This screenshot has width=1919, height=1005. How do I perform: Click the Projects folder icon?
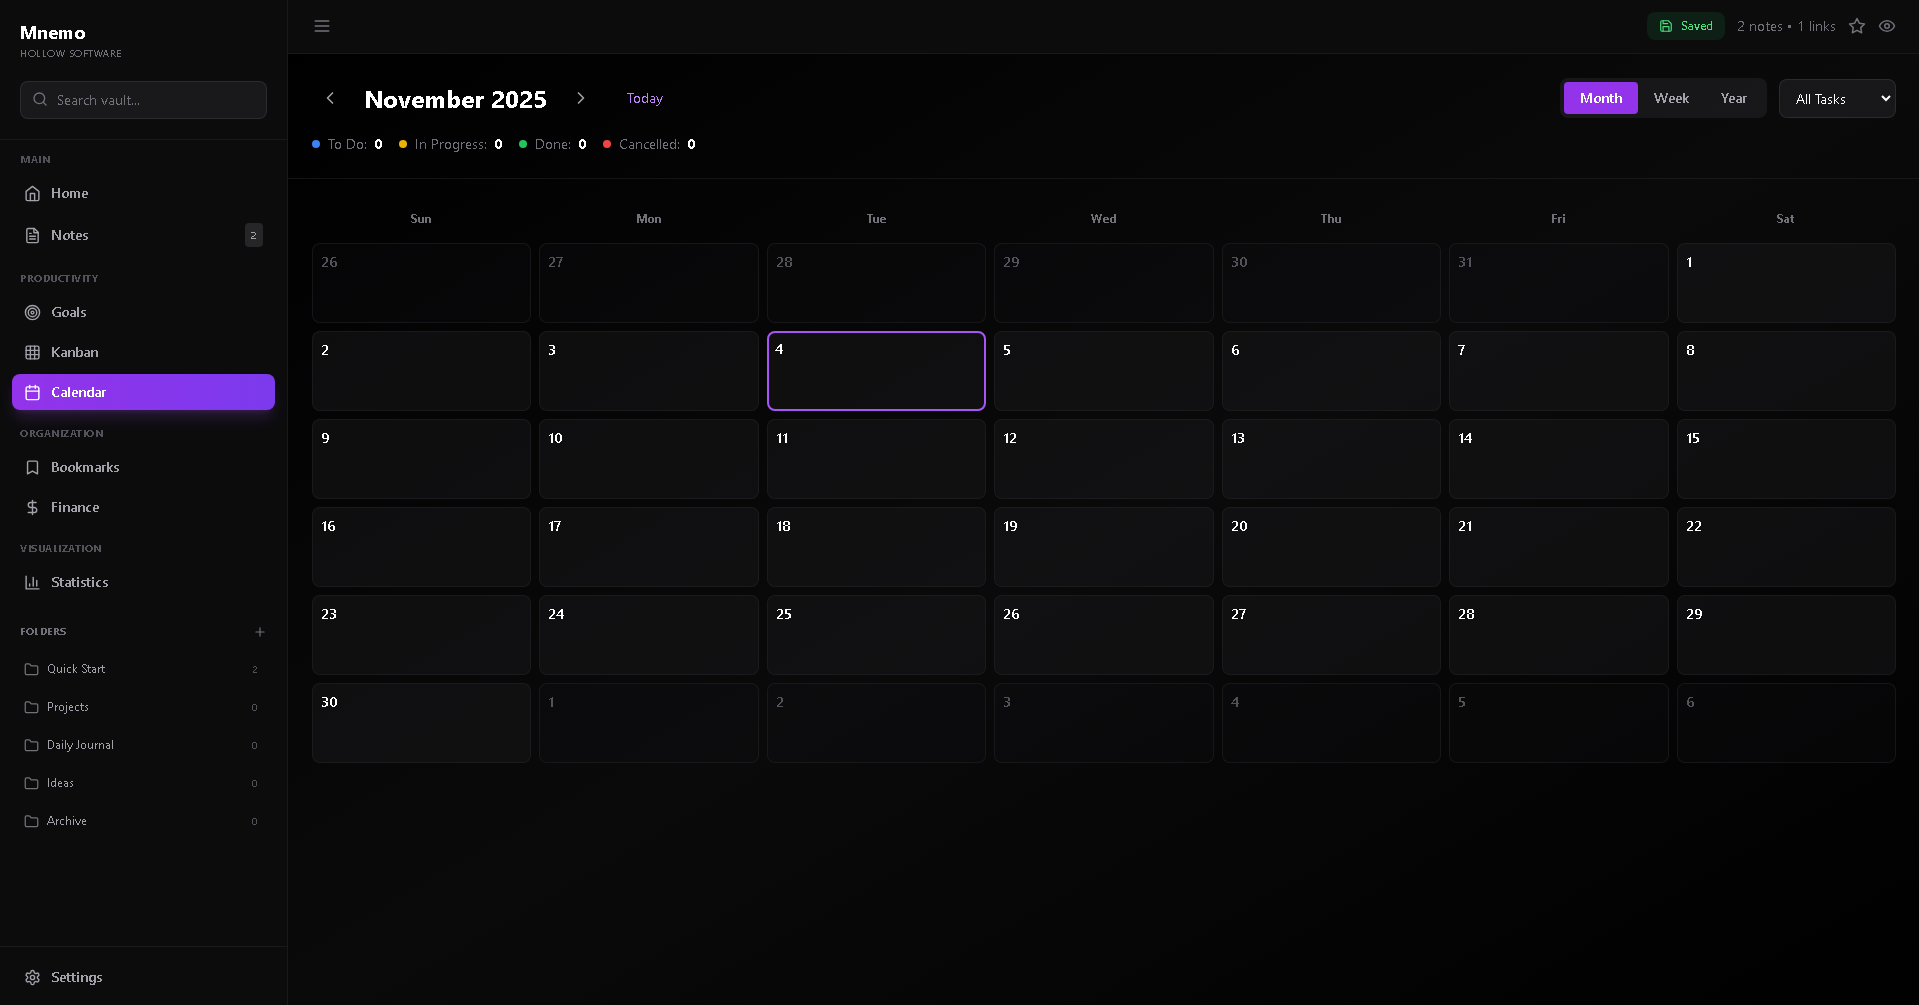point(31,707)
